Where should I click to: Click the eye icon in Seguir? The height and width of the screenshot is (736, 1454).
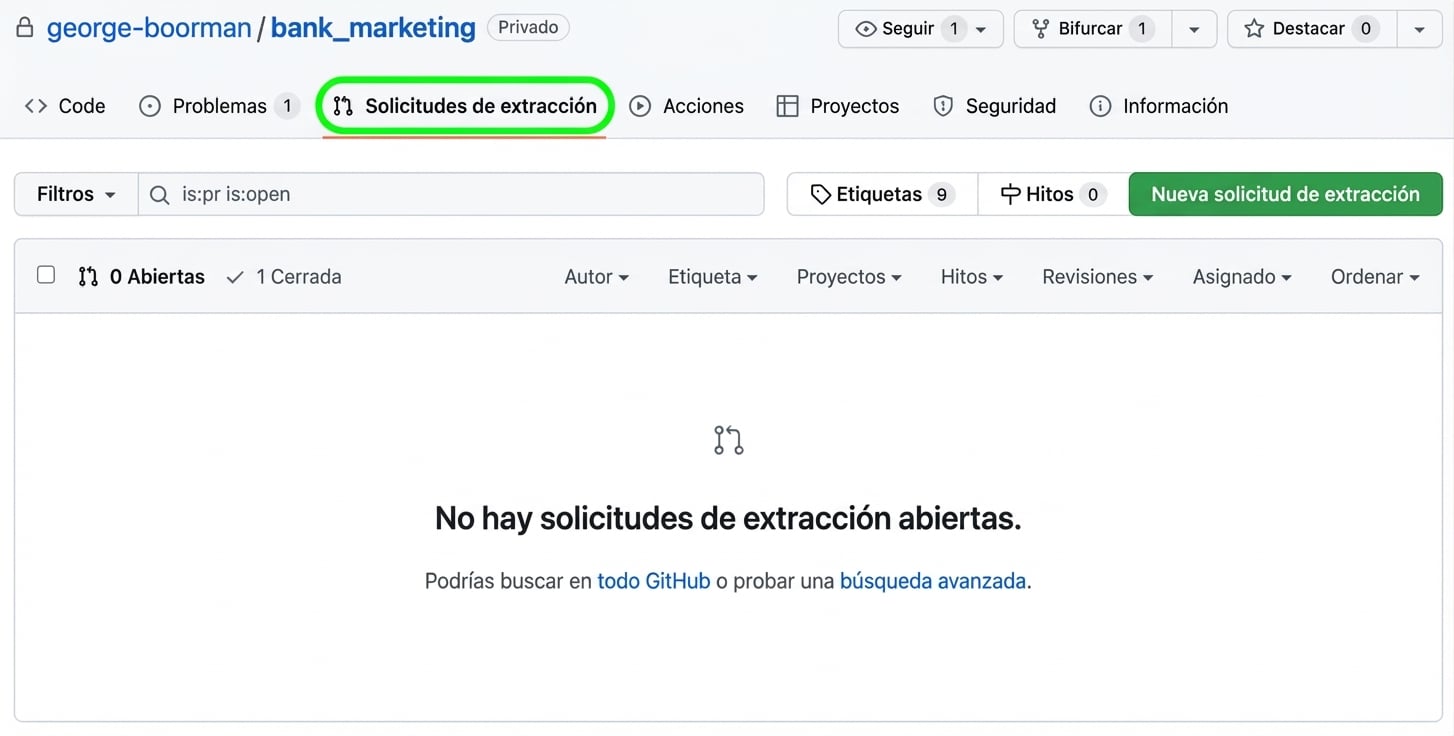click(866, 29)
